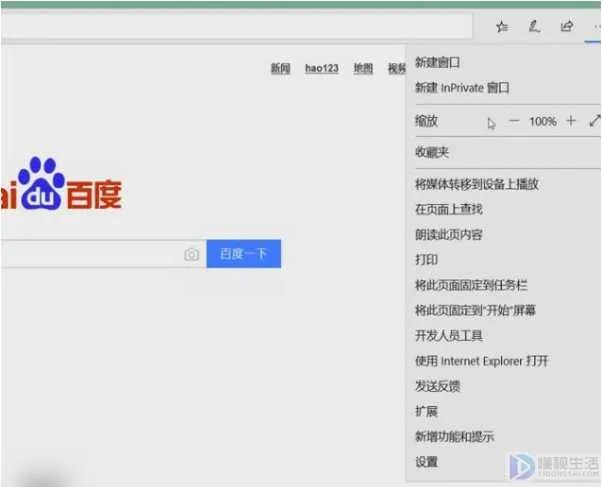
Task: Open 收藏夹 from the menu
Action: coord(431,152)
